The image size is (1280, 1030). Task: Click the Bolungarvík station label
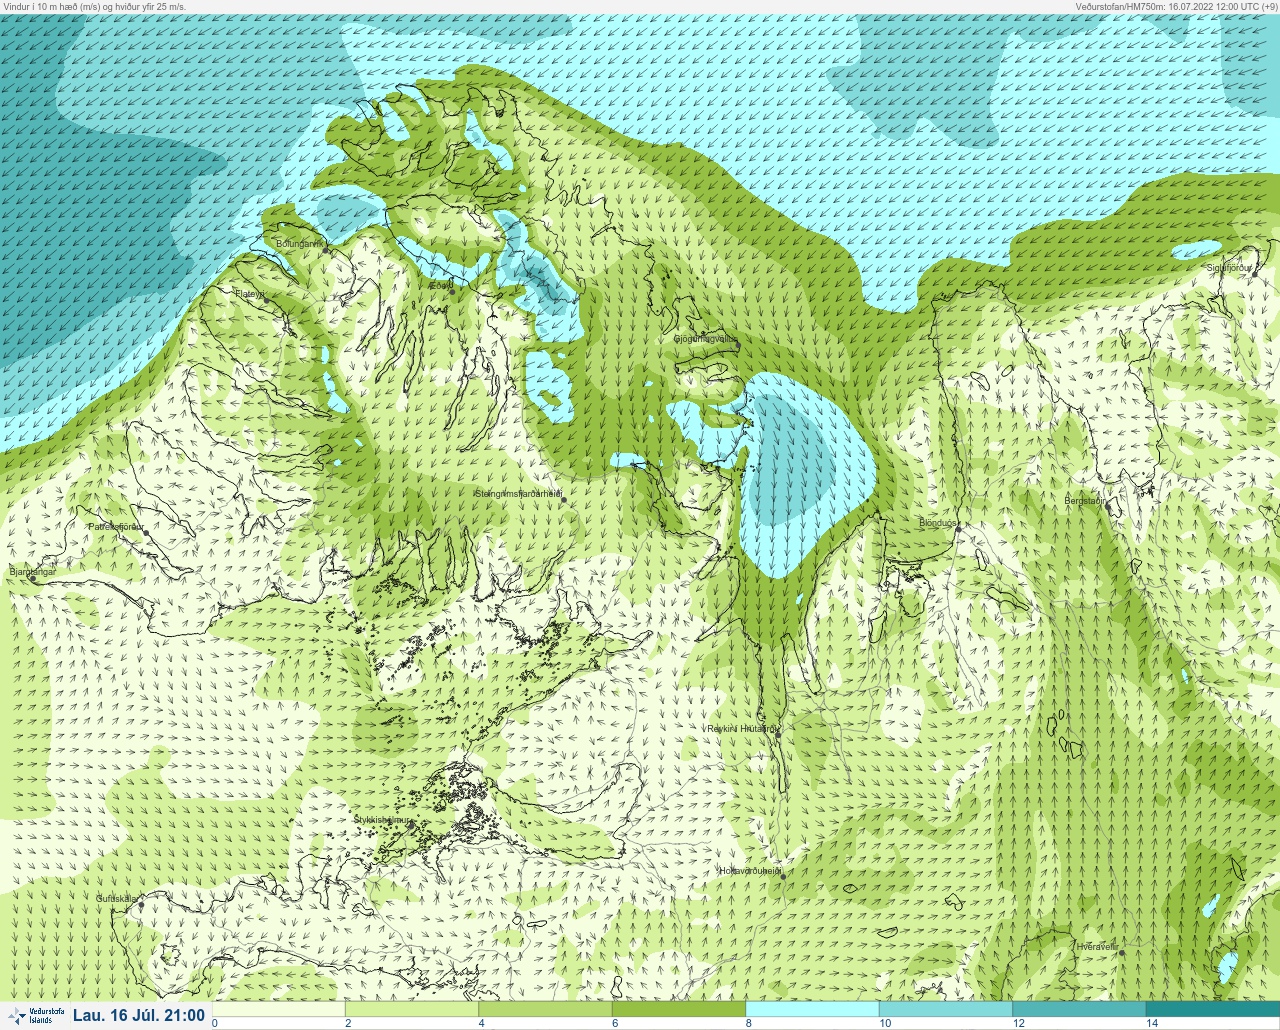[299, 243]
